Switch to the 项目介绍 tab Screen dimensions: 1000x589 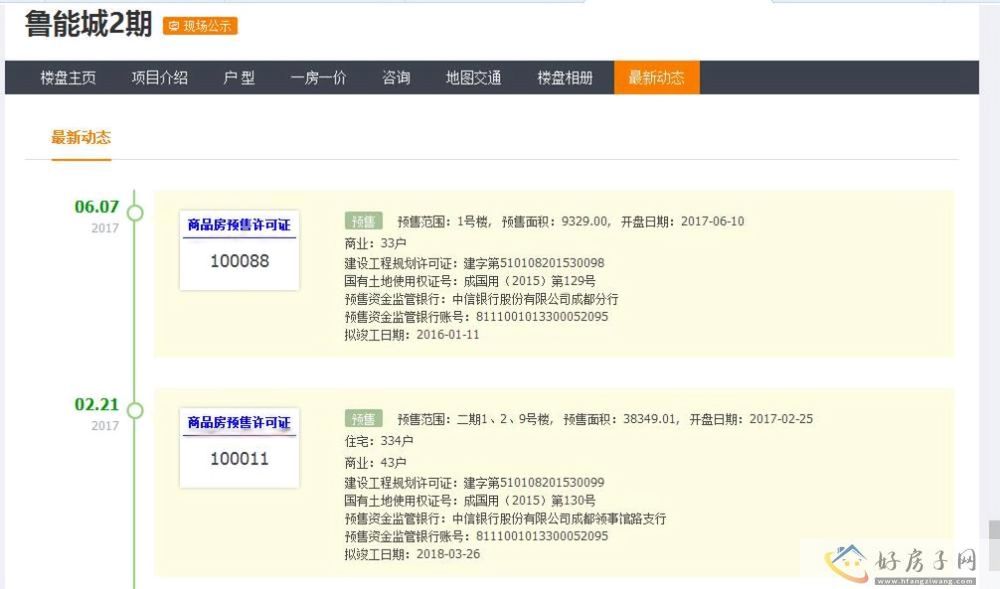click(x=159, y=78)
